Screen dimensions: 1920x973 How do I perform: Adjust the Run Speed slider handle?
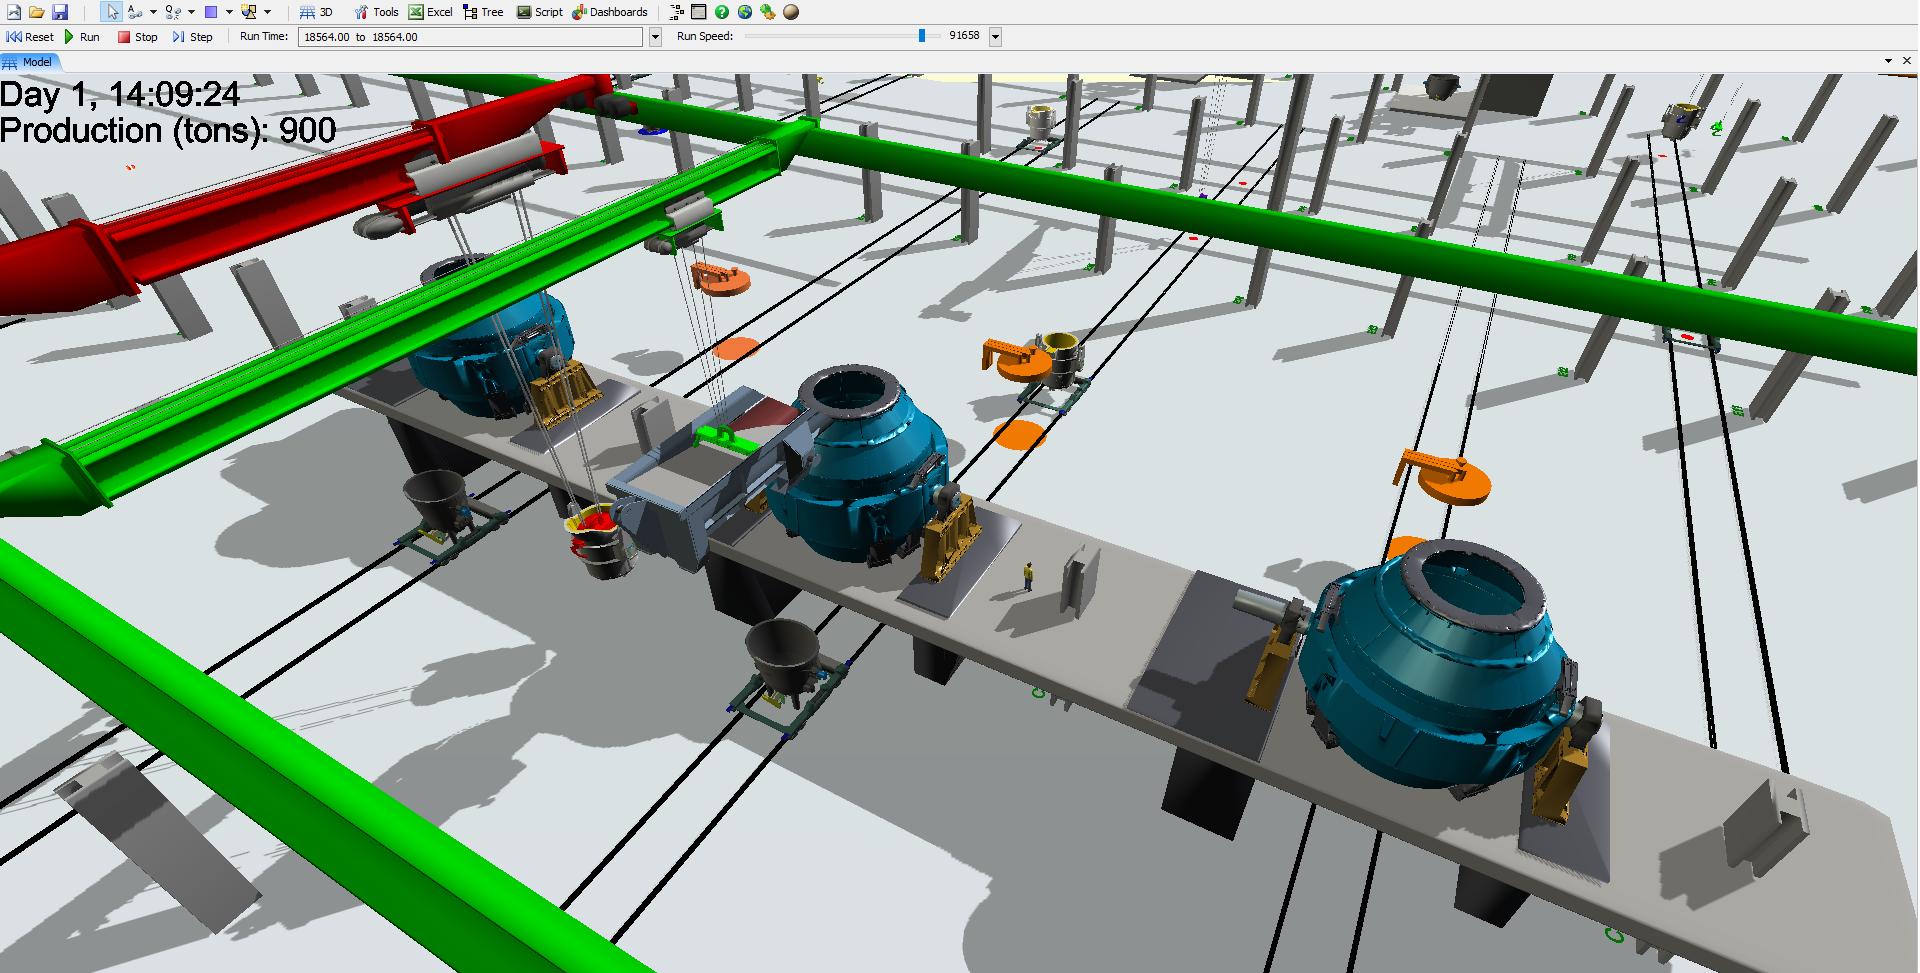[x=923, y=35]
